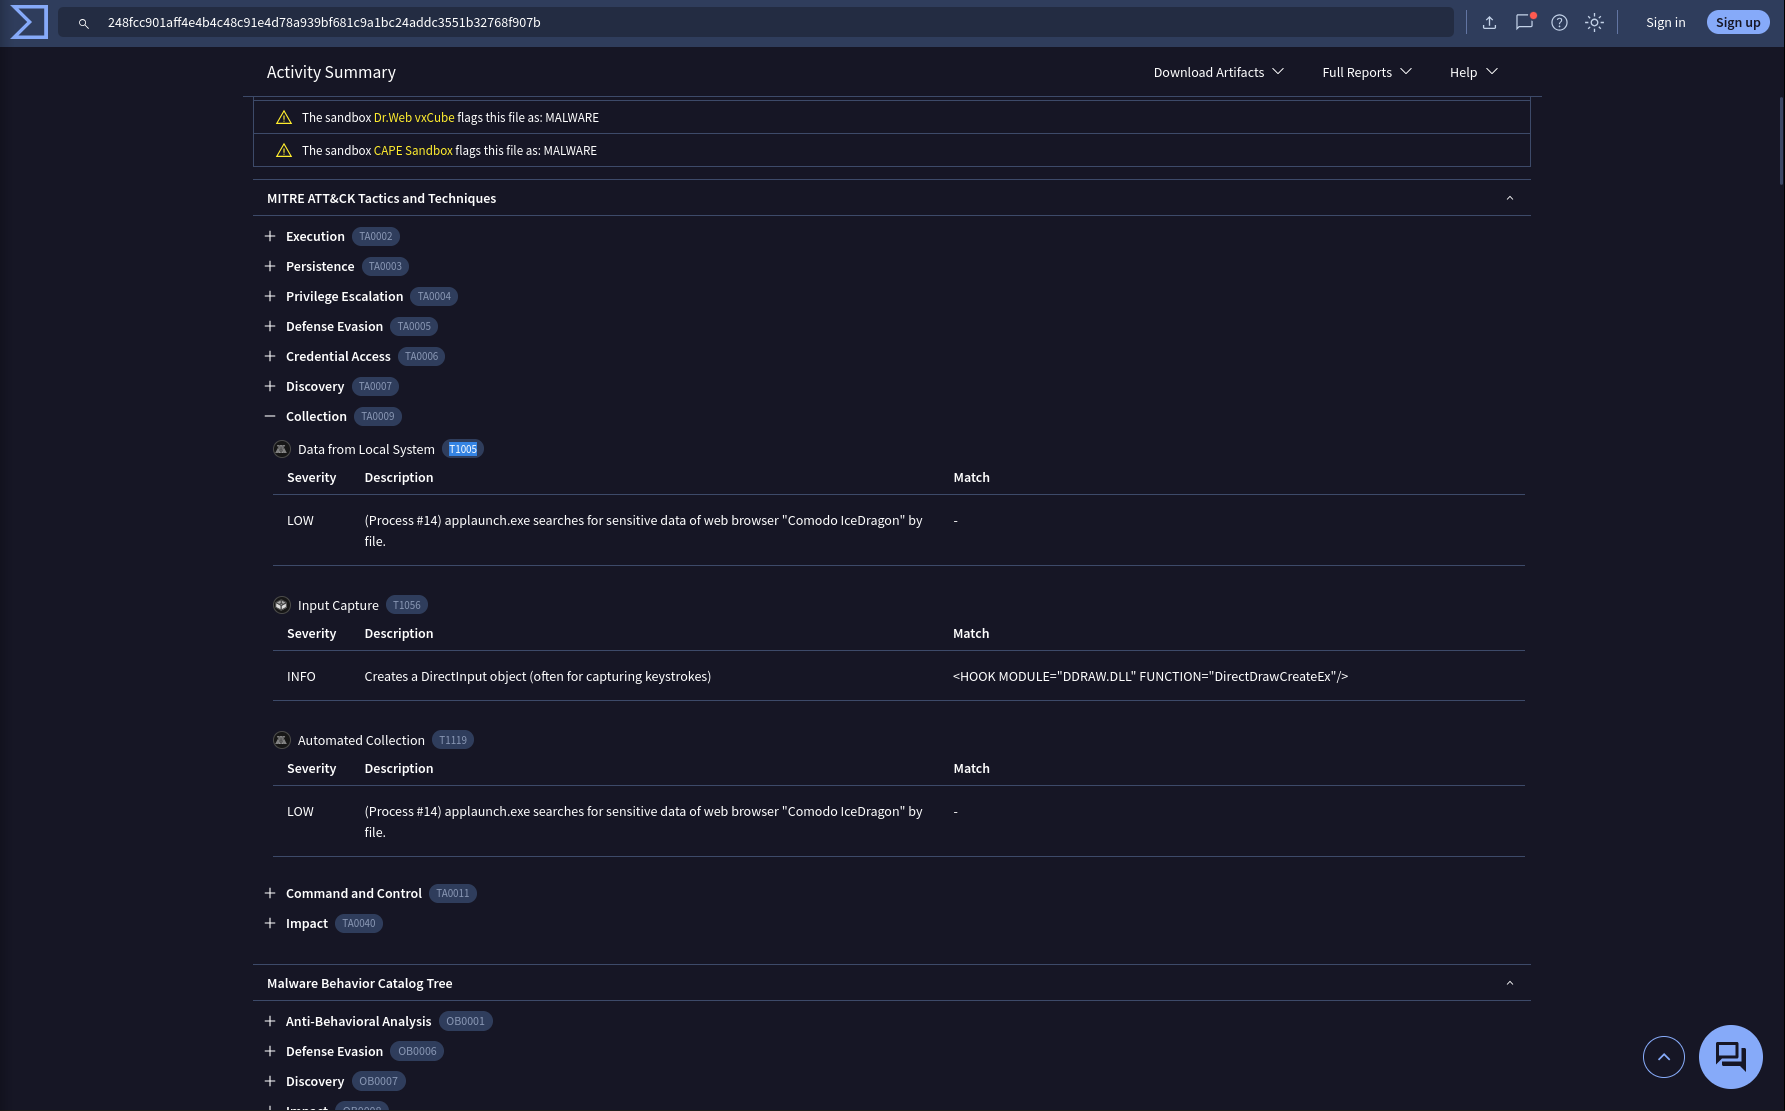Click the Dr.Web vxCube sandbox link
The height and width of the screenshot is (1111, 1785).
tap(413, 117)
